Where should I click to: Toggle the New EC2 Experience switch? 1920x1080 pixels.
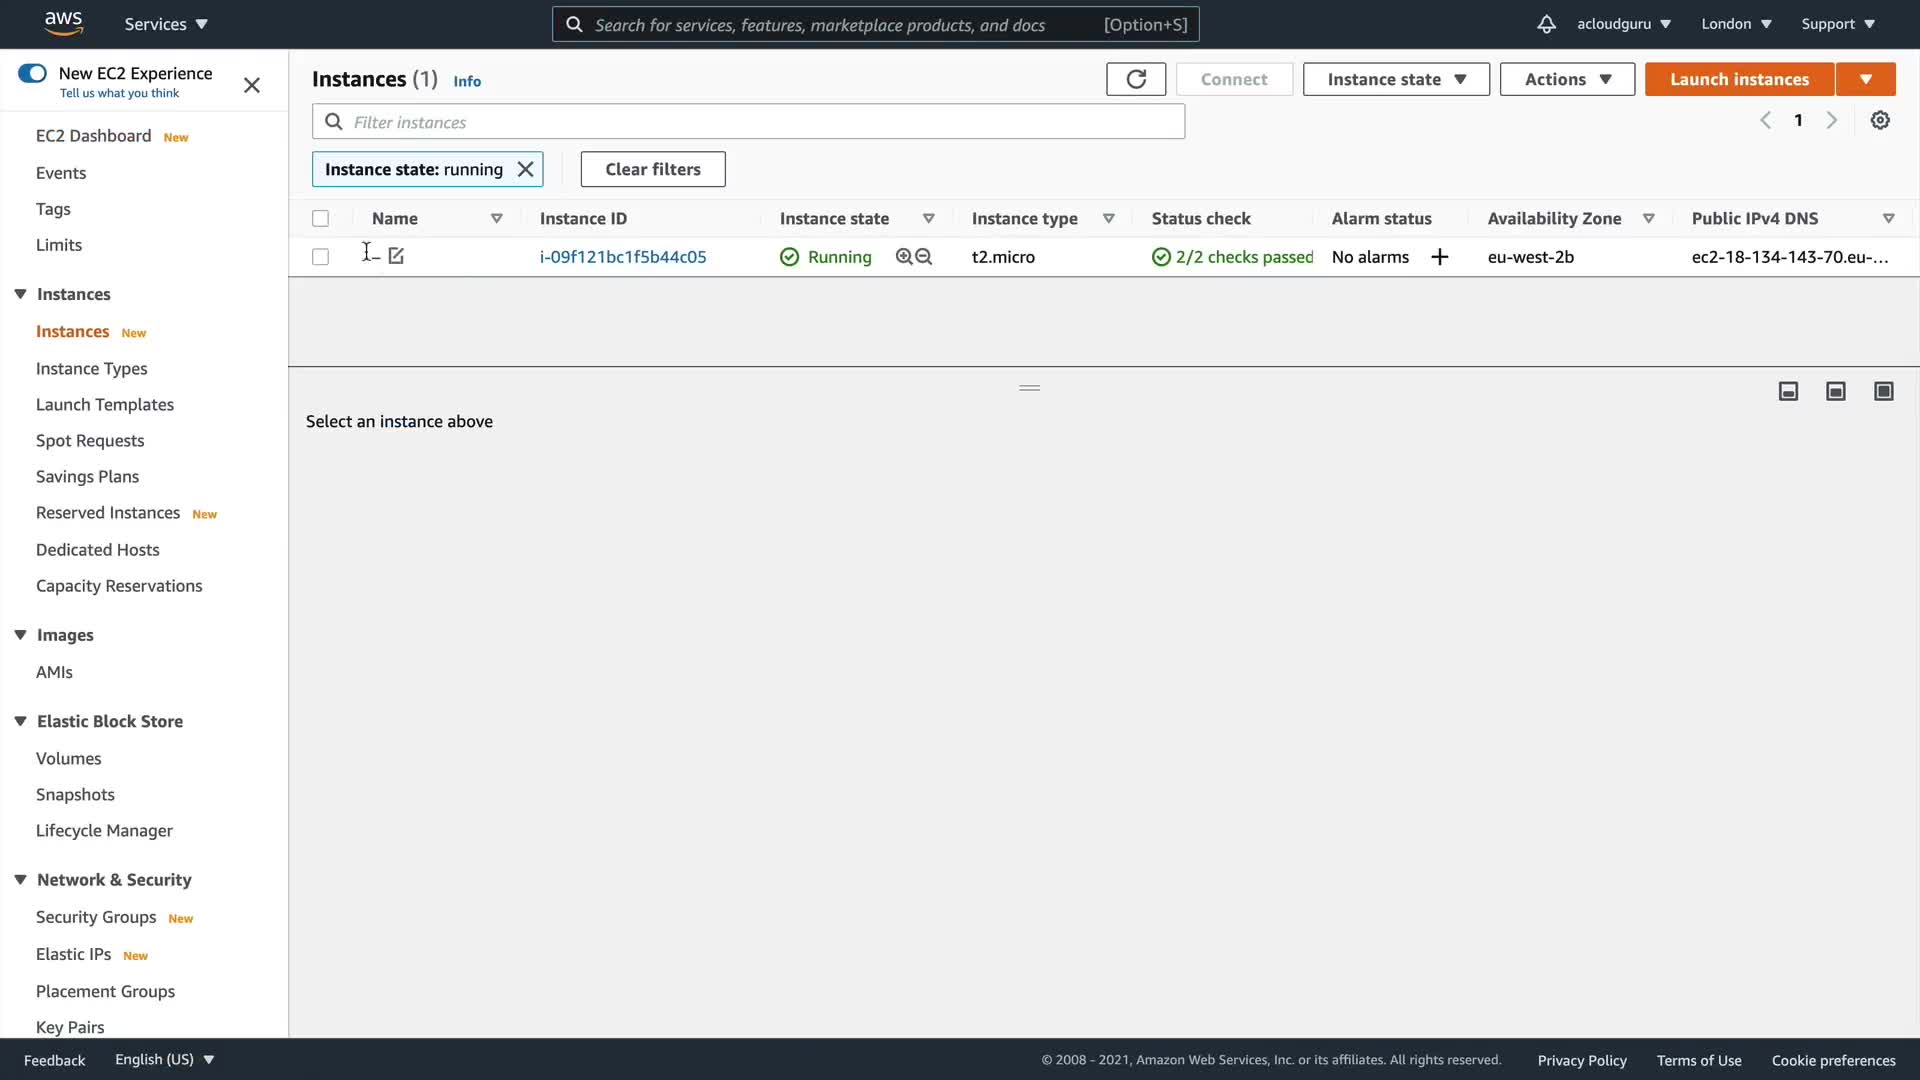pyautogui.click(x=32, y=73)
